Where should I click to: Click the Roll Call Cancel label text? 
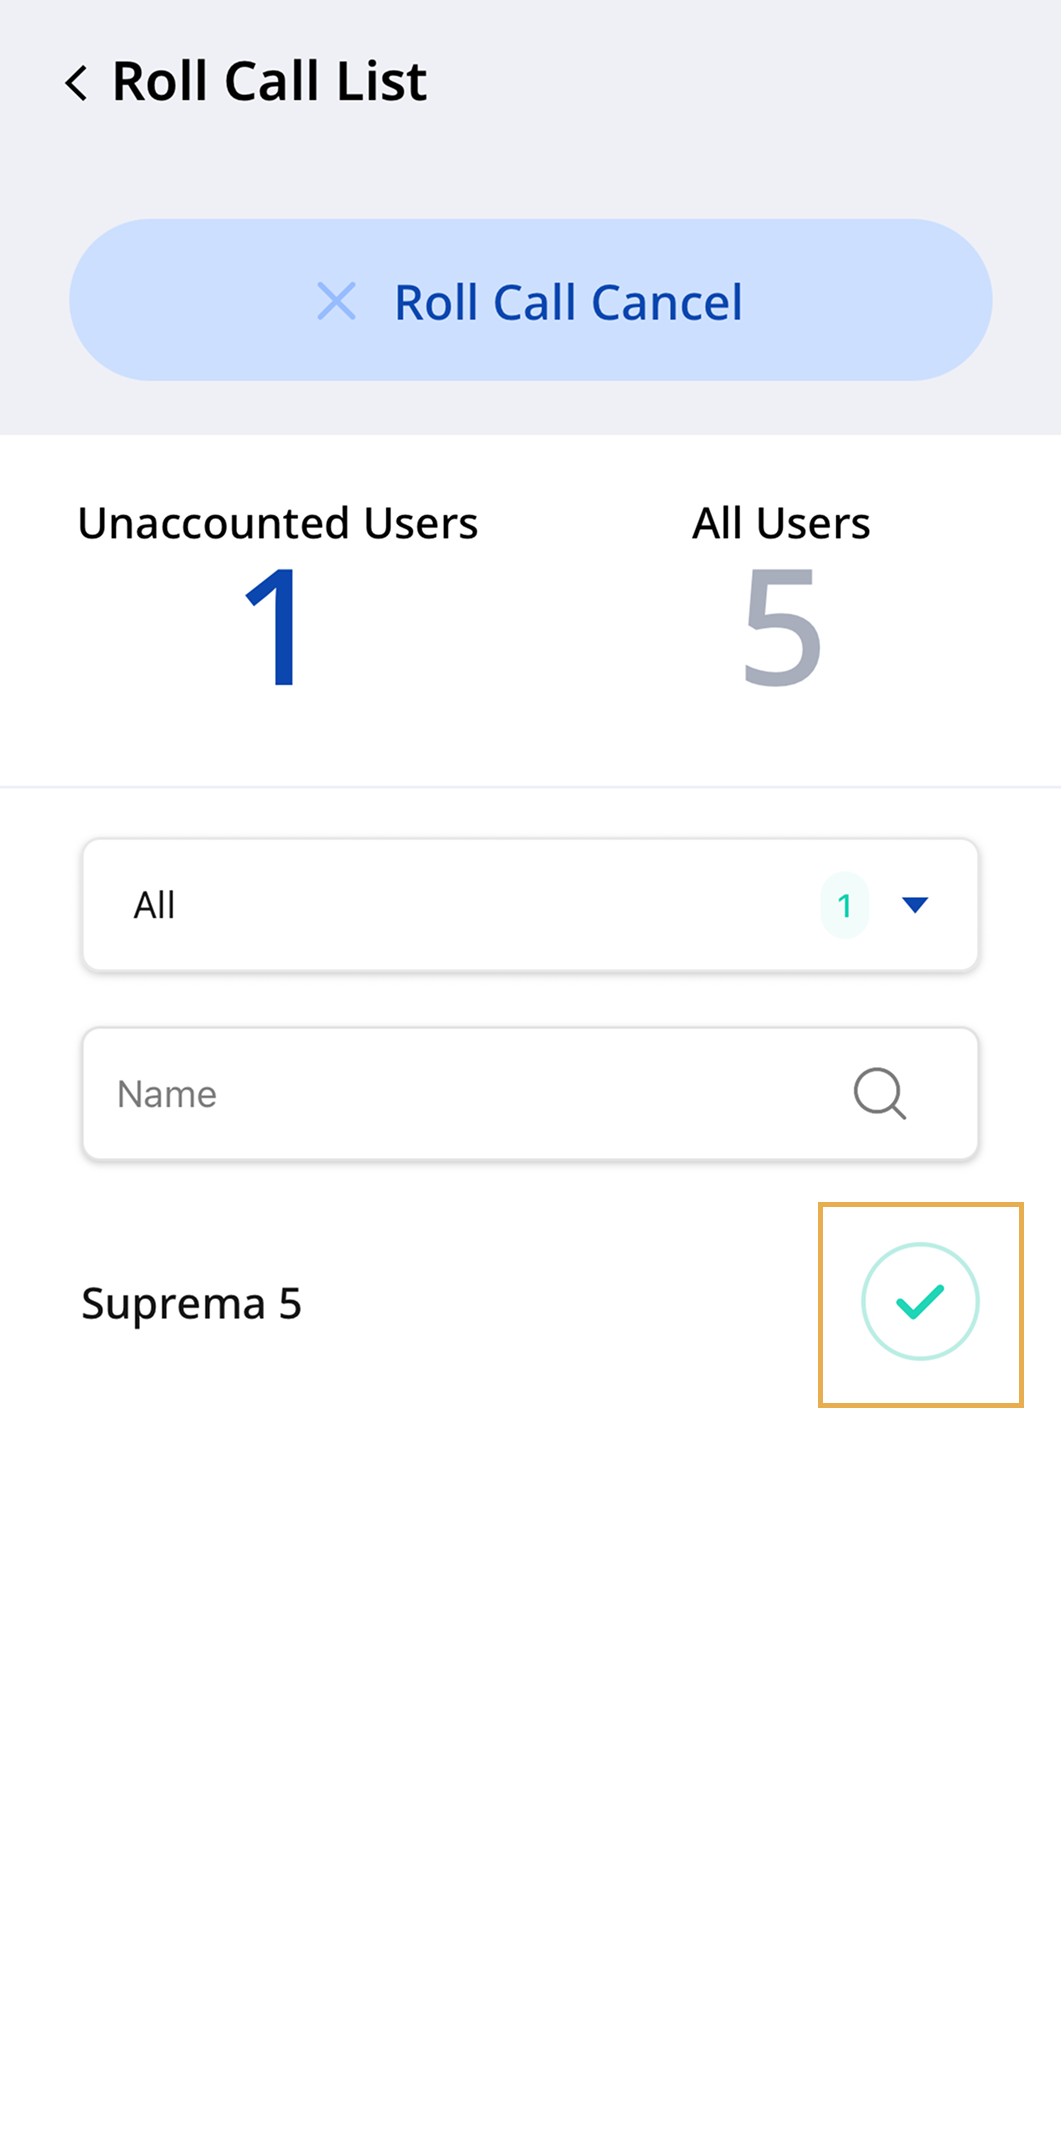coord(568,302)
